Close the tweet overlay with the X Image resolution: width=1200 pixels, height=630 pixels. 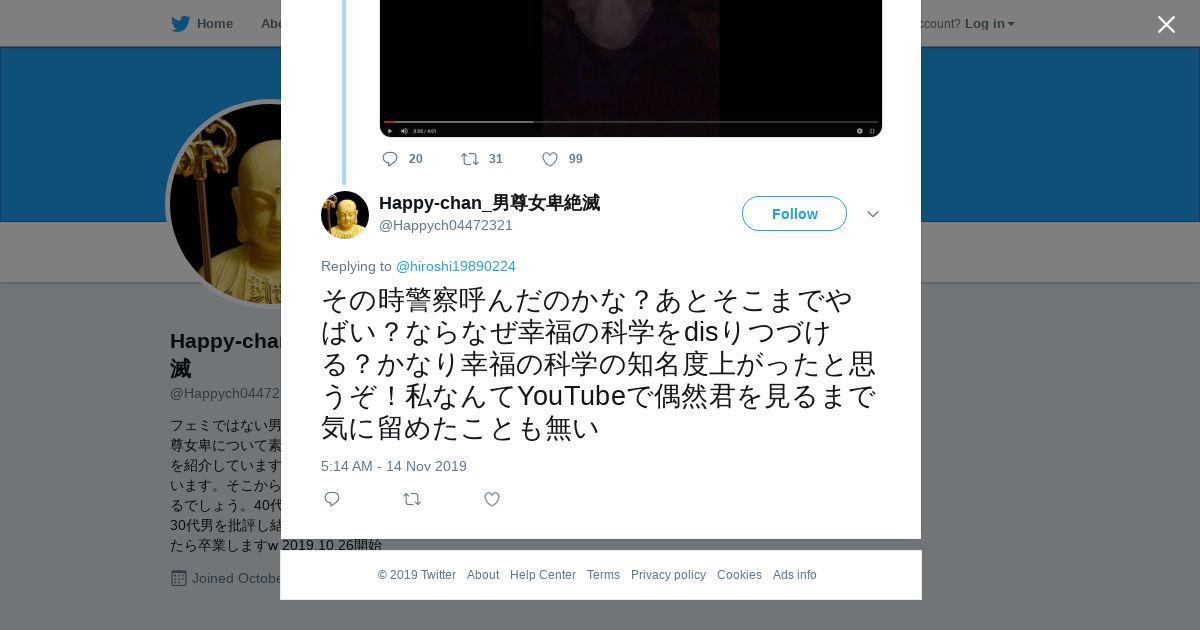(x=1166, y=24)
